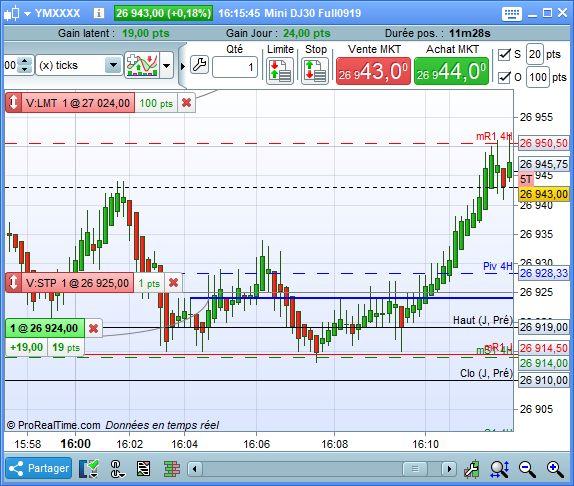
Task: Click the 26 943,00 current price tag
Action: tap(544, 194)
